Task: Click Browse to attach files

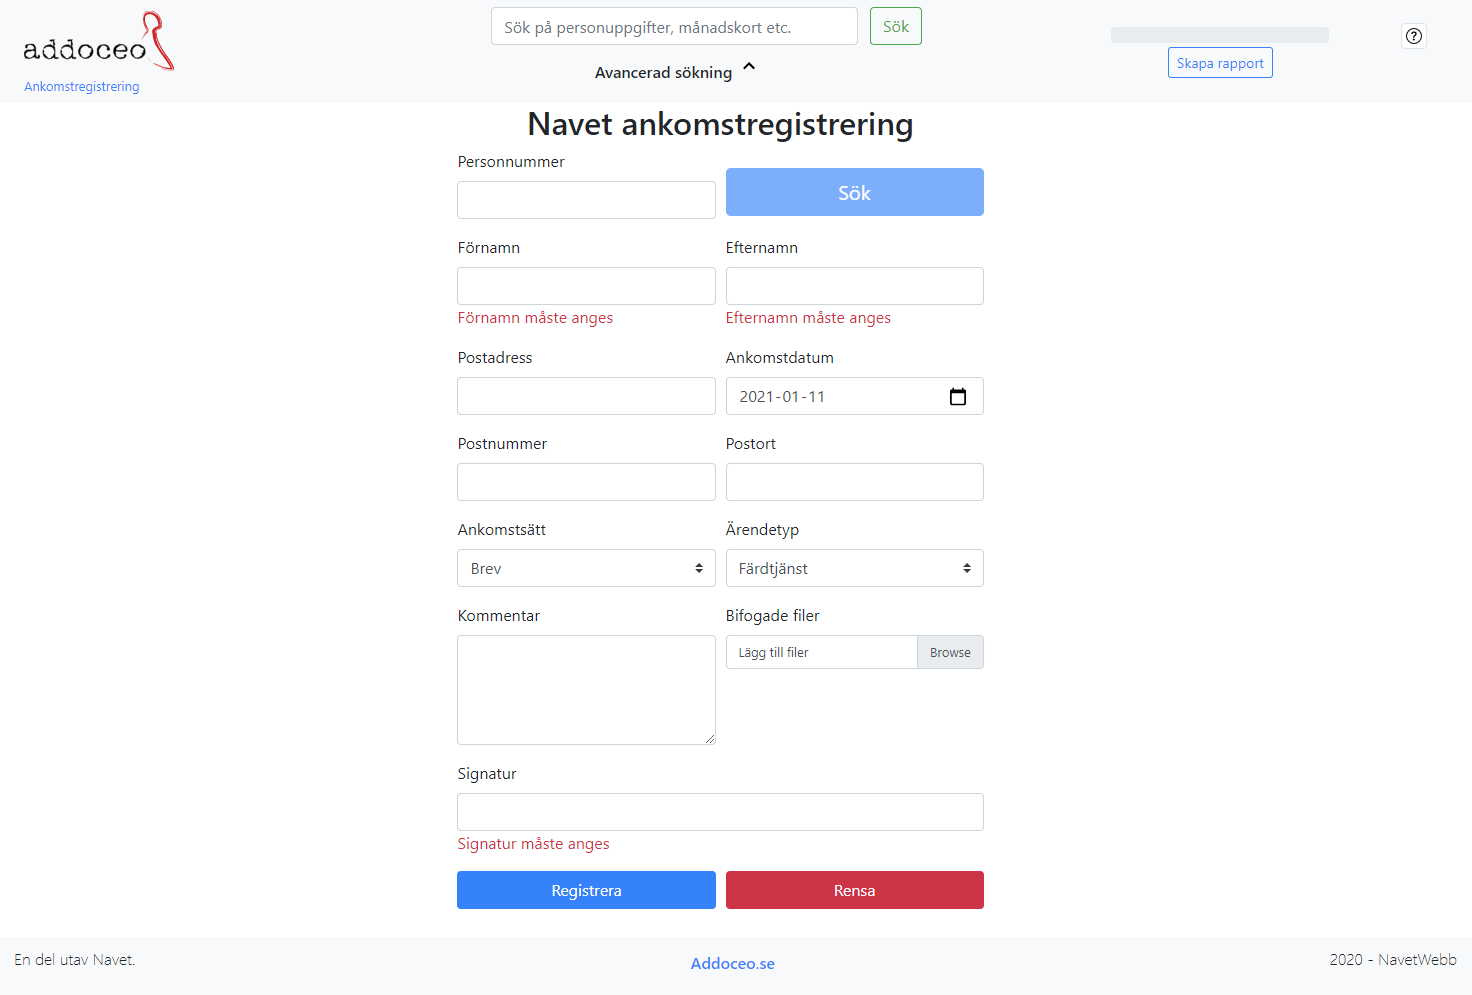Action: tap(950, 652)
